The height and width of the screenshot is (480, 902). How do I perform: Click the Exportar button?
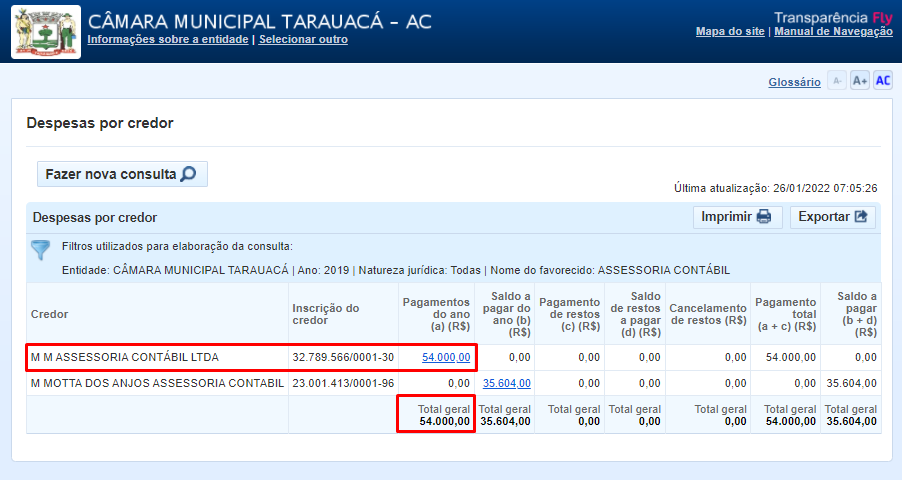point(832,217)
